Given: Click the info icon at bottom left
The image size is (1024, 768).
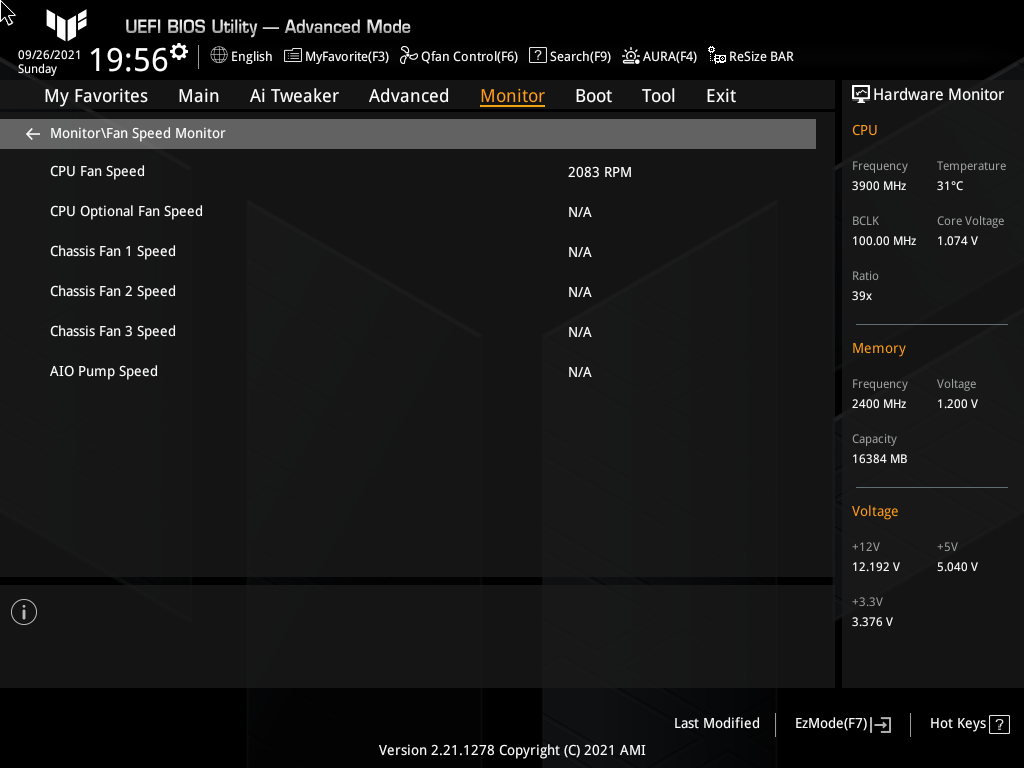Looking at the screenshot, I should click(x=23, y=611).
